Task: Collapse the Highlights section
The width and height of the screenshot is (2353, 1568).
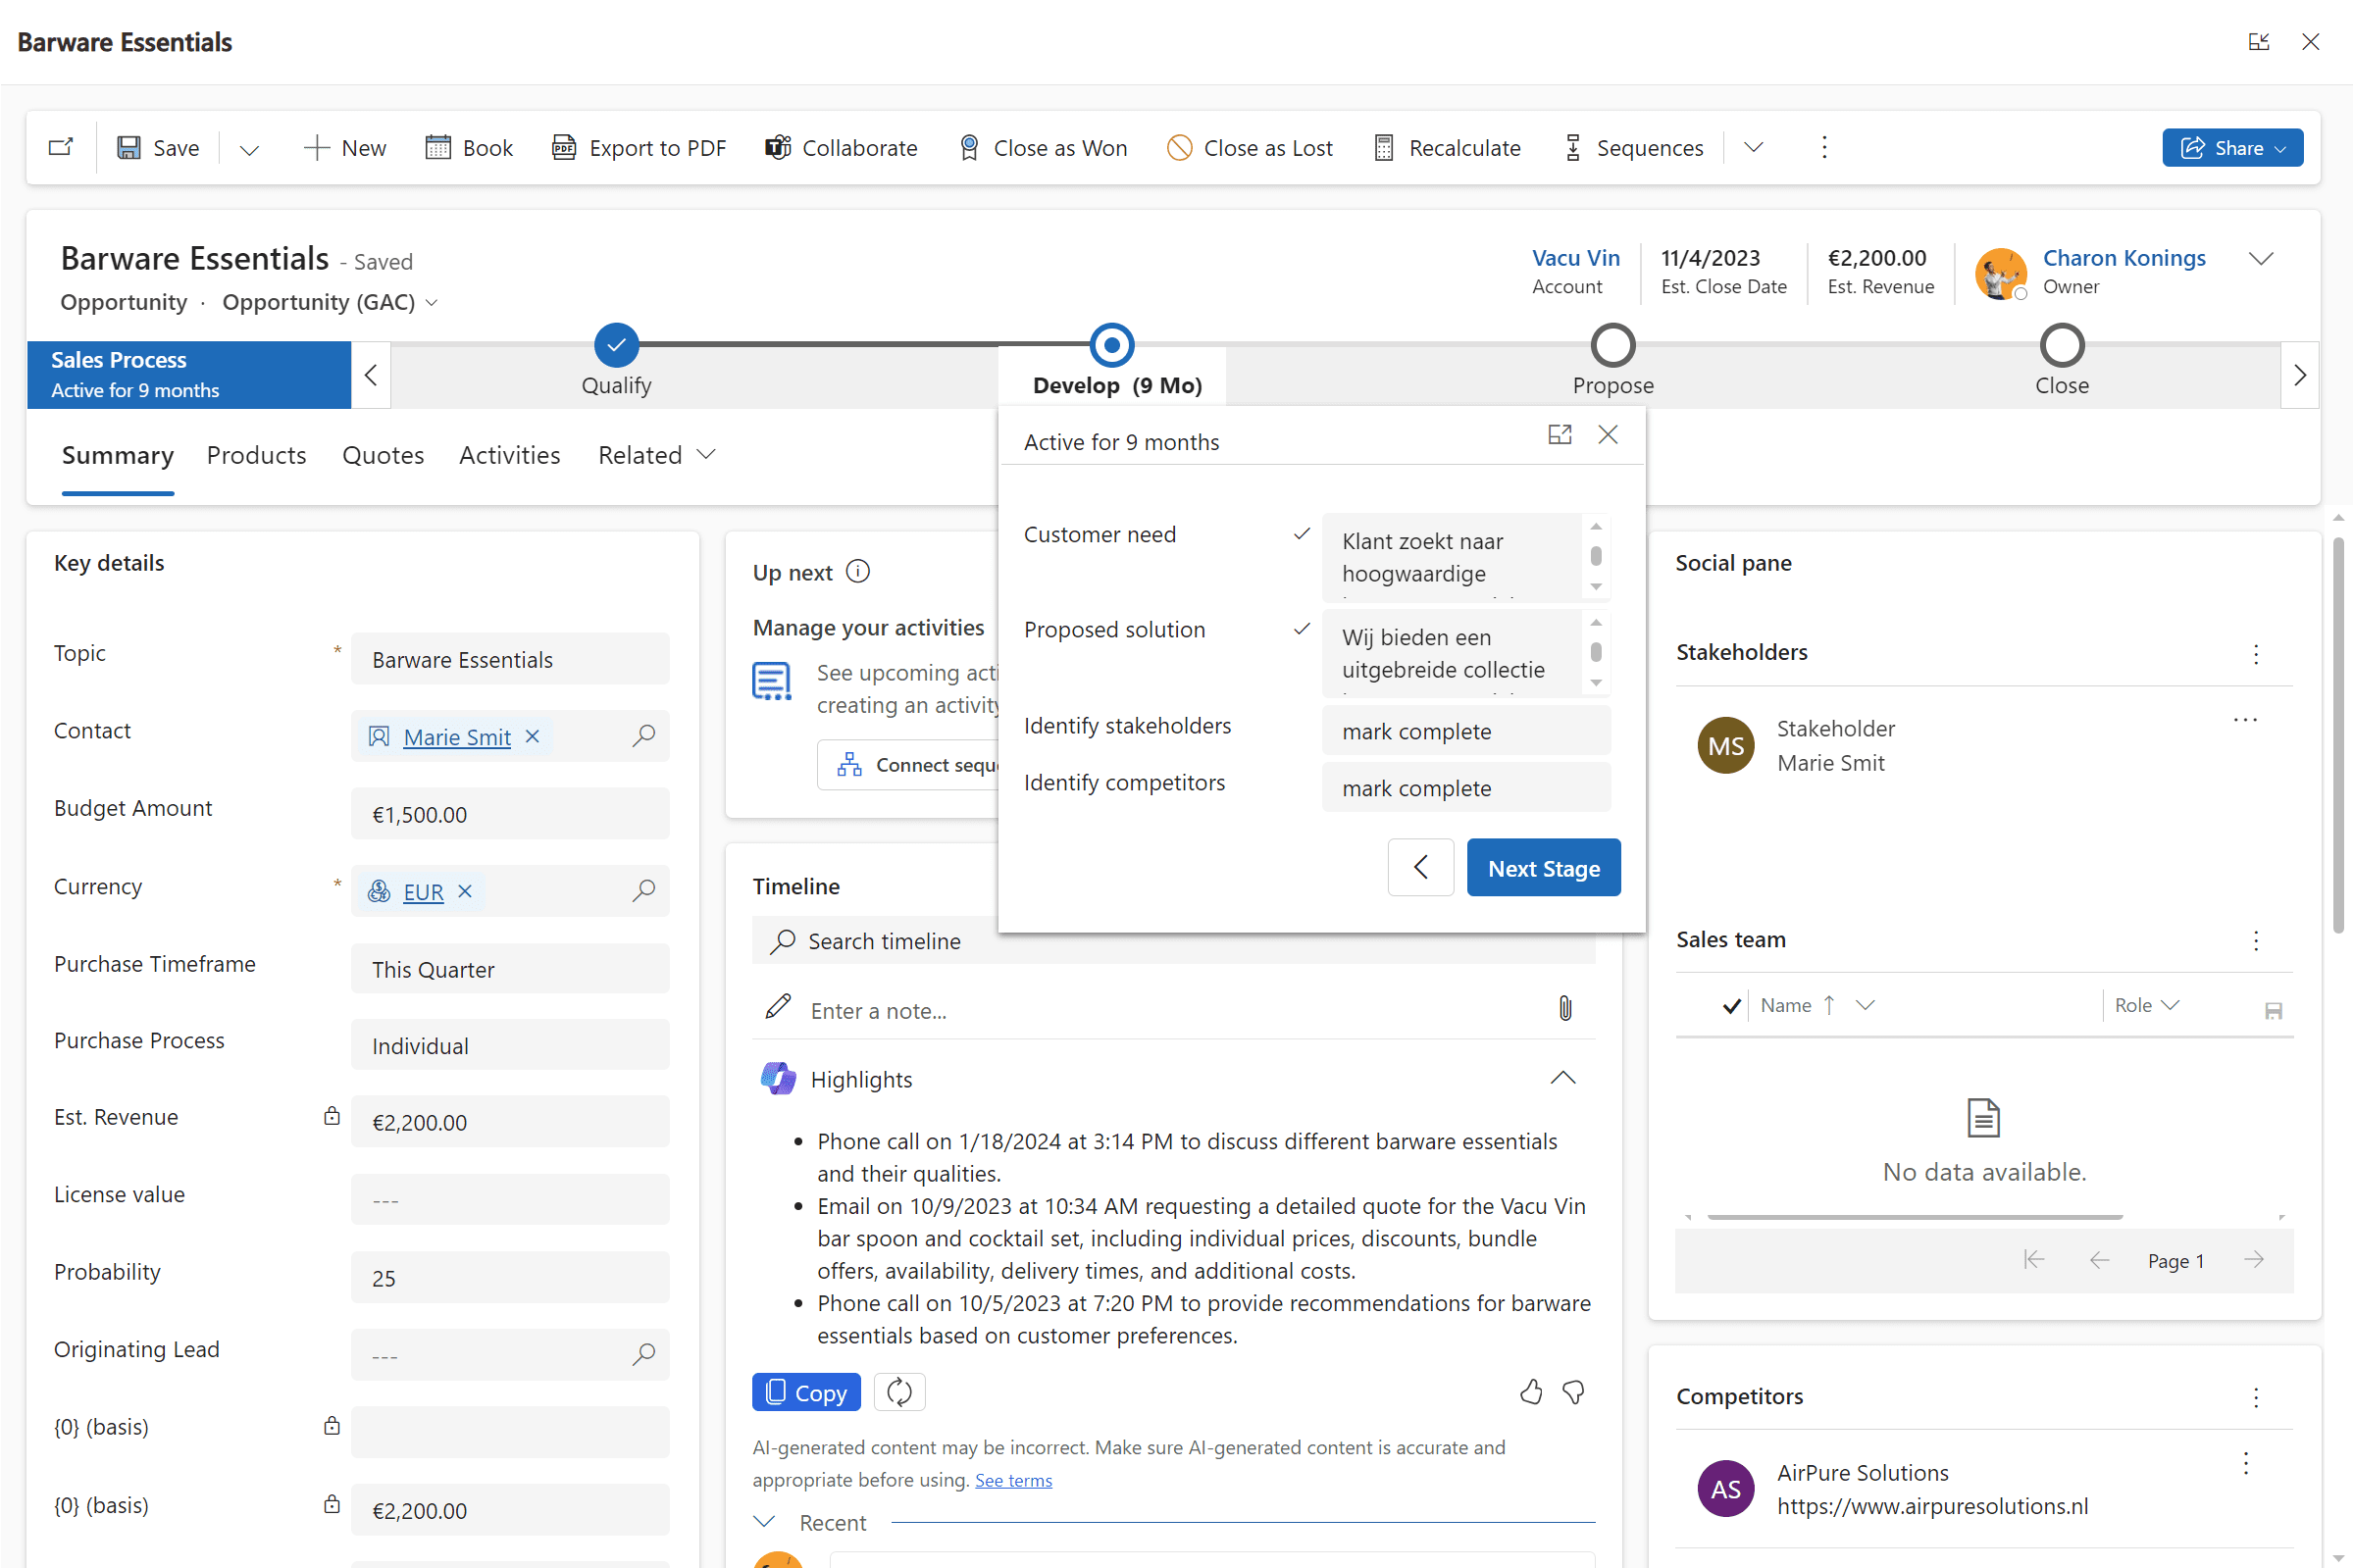Action: (x=1562, y=1078)
